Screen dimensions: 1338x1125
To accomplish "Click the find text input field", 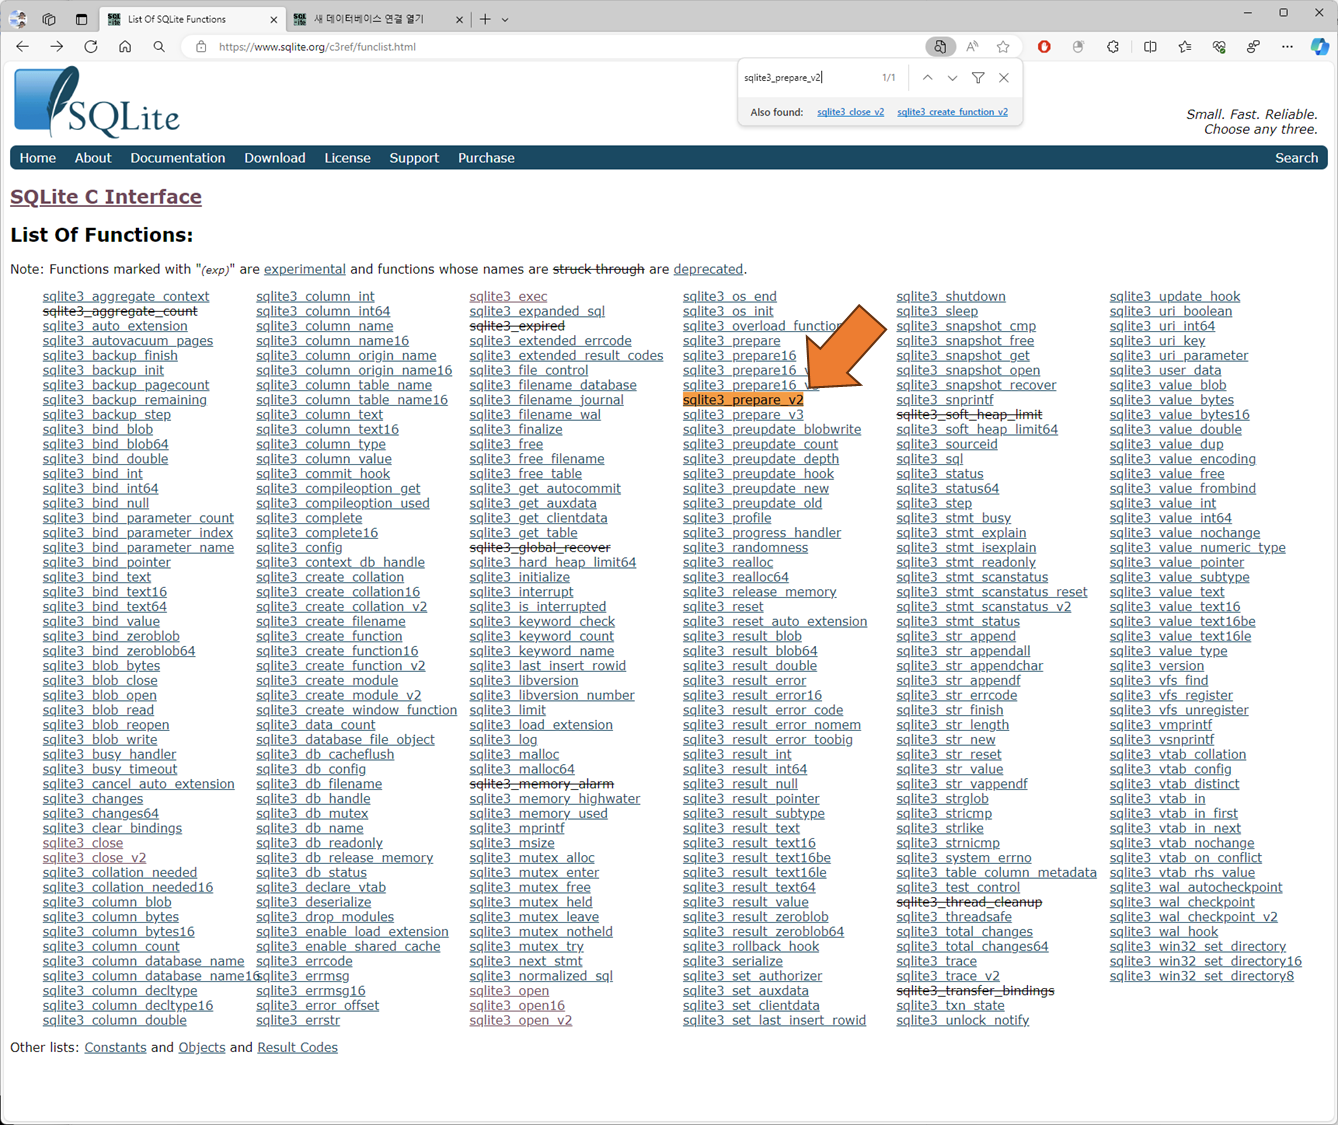I will pyautogui.click(x=808, y=78).
